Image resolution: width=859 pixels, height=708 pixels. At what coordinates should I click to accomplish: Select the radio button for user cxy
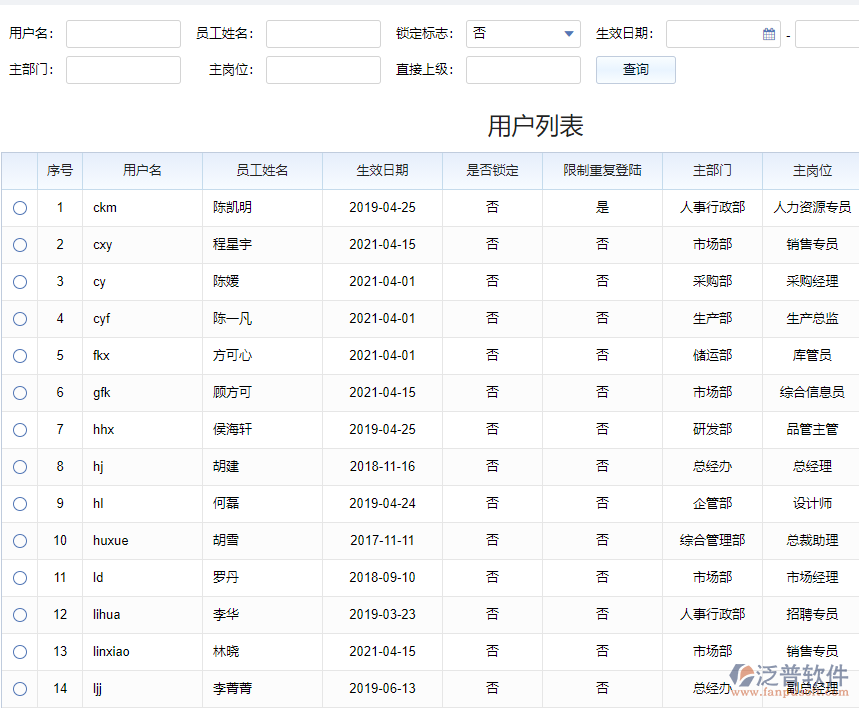pos(20,245)
